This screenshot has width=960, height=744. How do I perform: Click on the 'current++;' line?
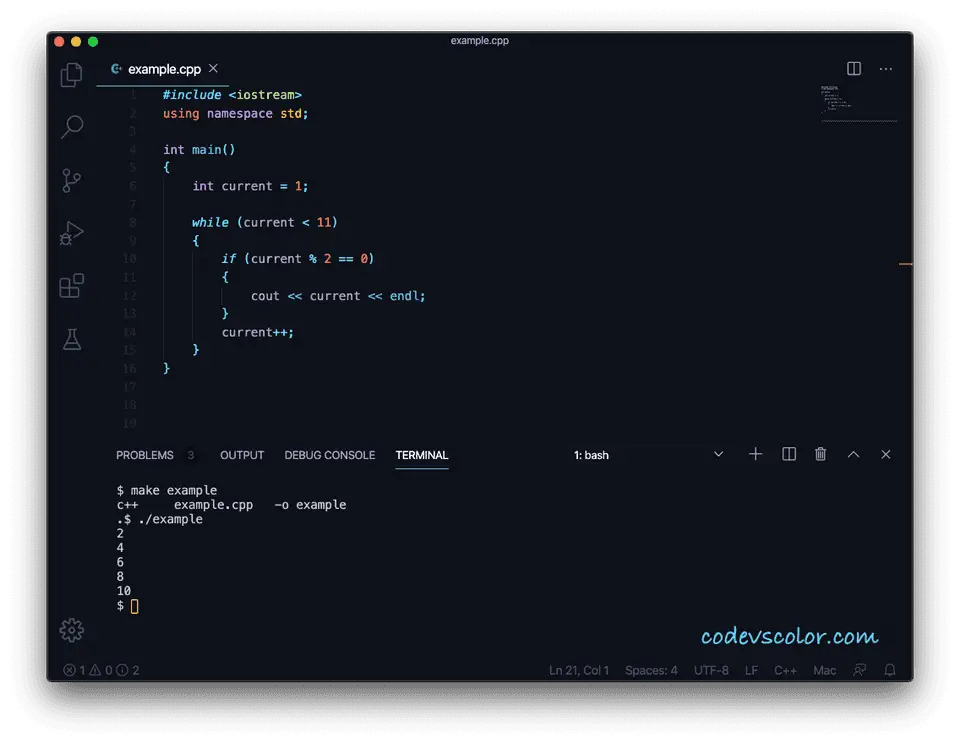point(258,333)
